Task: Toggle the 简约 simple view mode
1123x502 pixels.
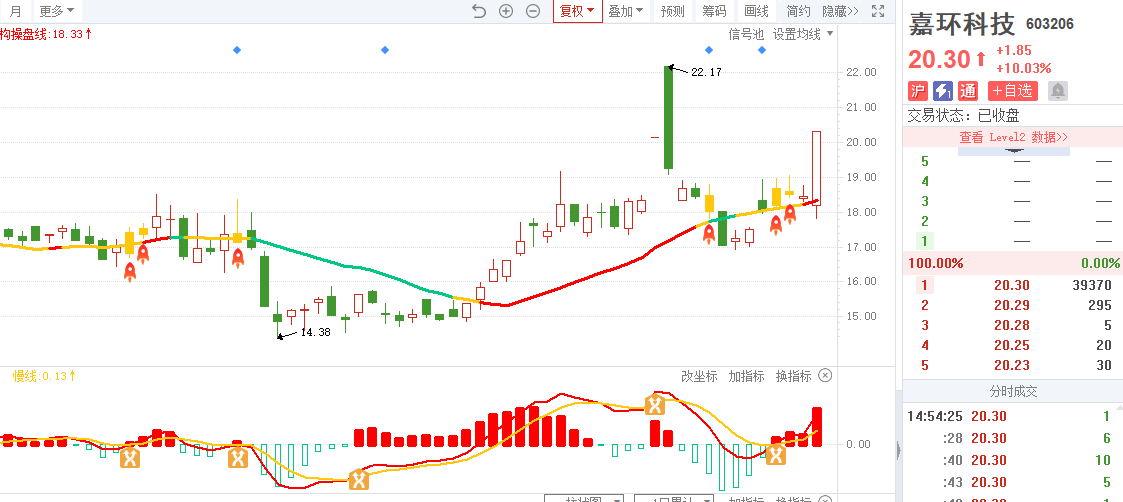Action: click(798, 11)
